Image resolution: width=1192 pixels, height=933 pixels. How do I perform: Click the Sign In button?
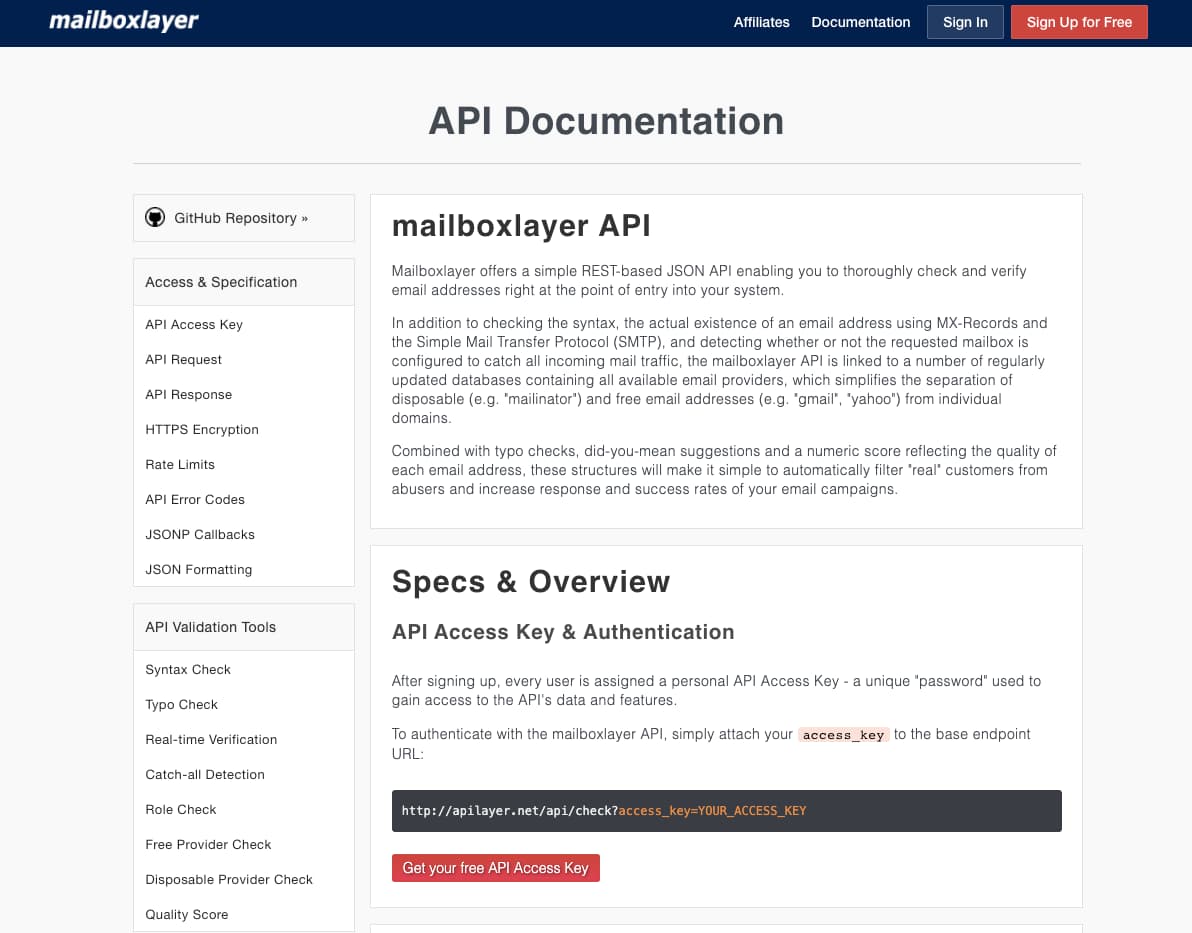[964, 21]
